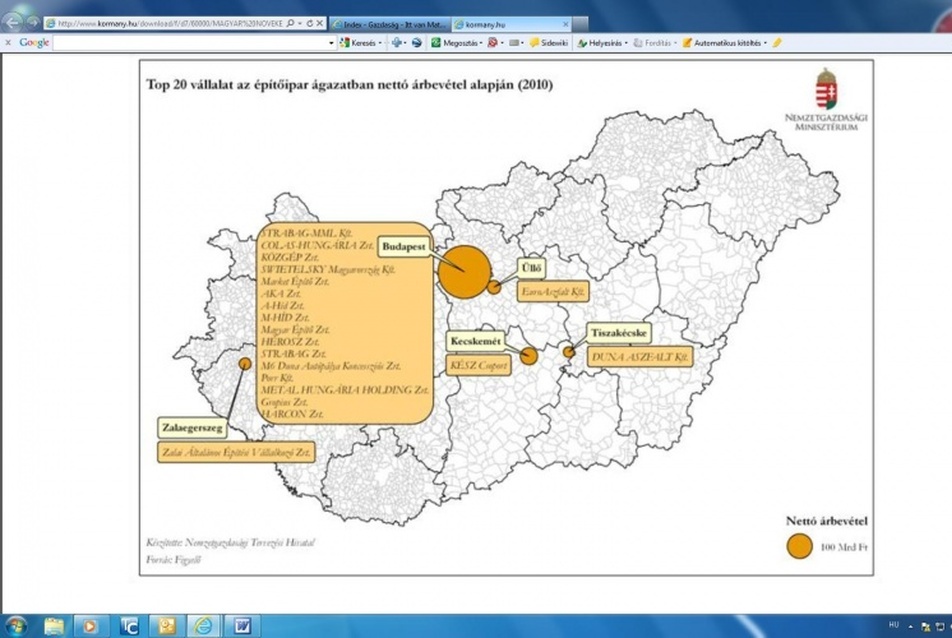Open Windows Media Player from the taskbar
This screenshot has height=638, width=952.
90,626
